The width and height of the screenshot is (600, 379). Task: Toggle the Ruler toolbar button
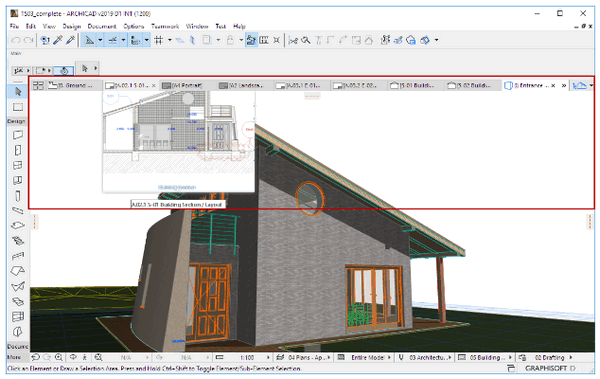coord(135,40)
